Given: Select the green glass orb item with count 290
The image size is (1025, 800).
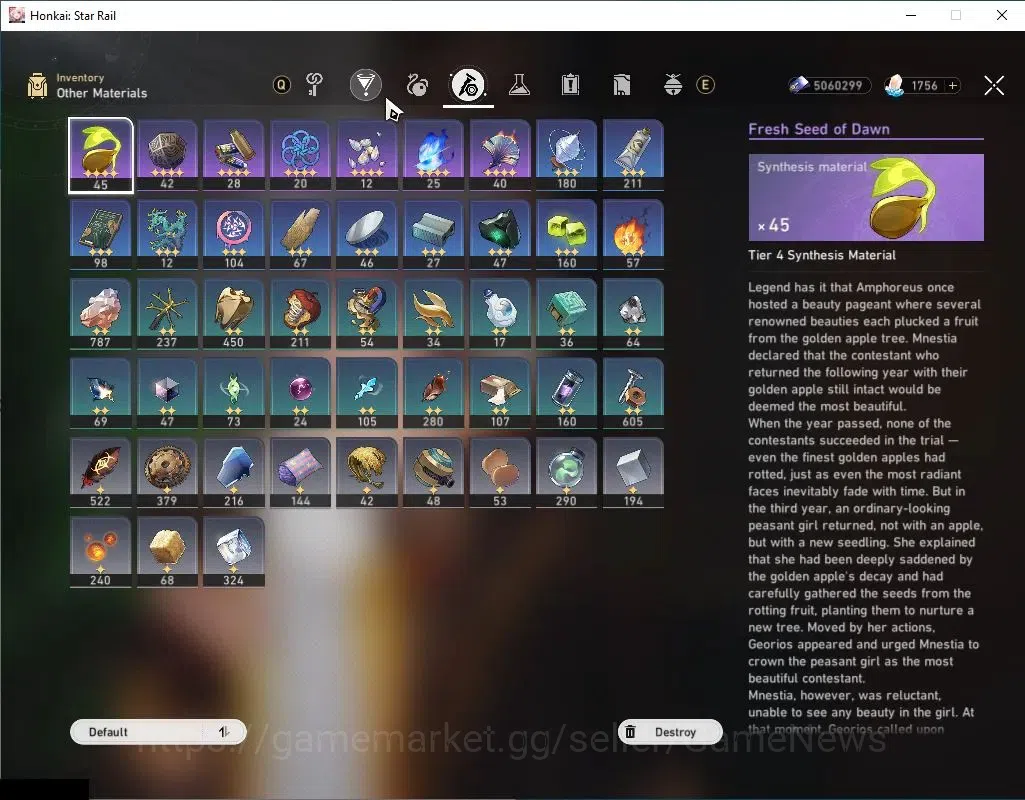Looking at the screenshot, I should (566, 473).
